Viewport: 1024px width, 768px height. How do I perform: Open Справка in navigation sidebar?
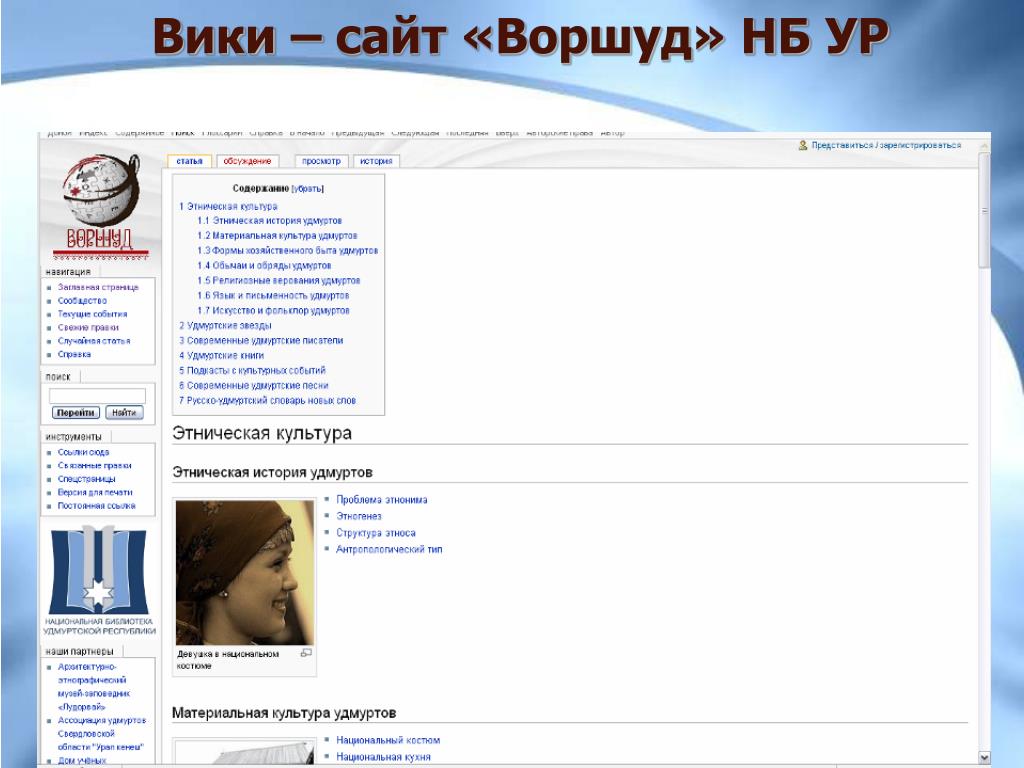click(x=74, y=355)
